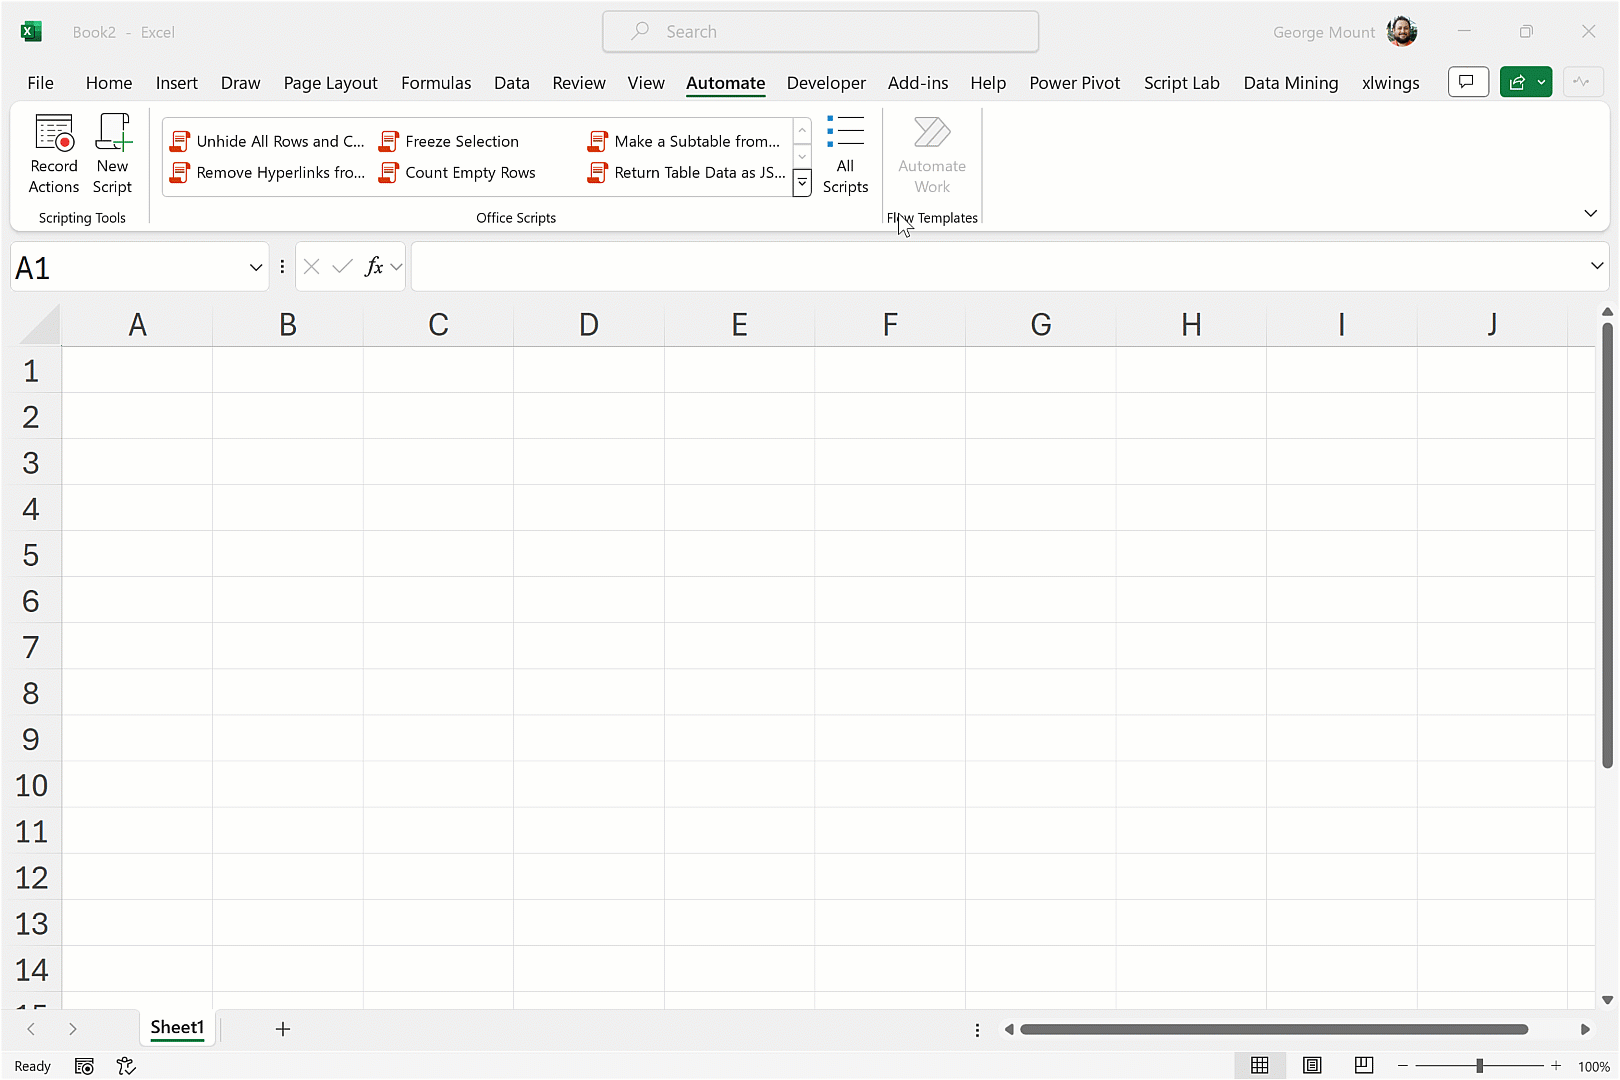The width and height of the screenshot is (1620, 1080).
Task: Switch to Page Break Preview
Action: (1364, 1066)
